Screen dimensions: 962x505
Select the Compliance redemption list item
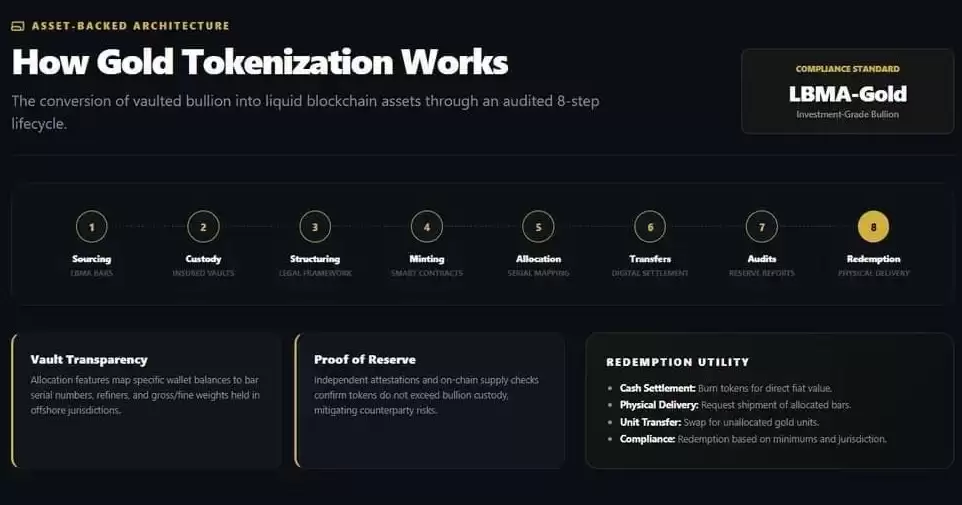coord(753,439)
